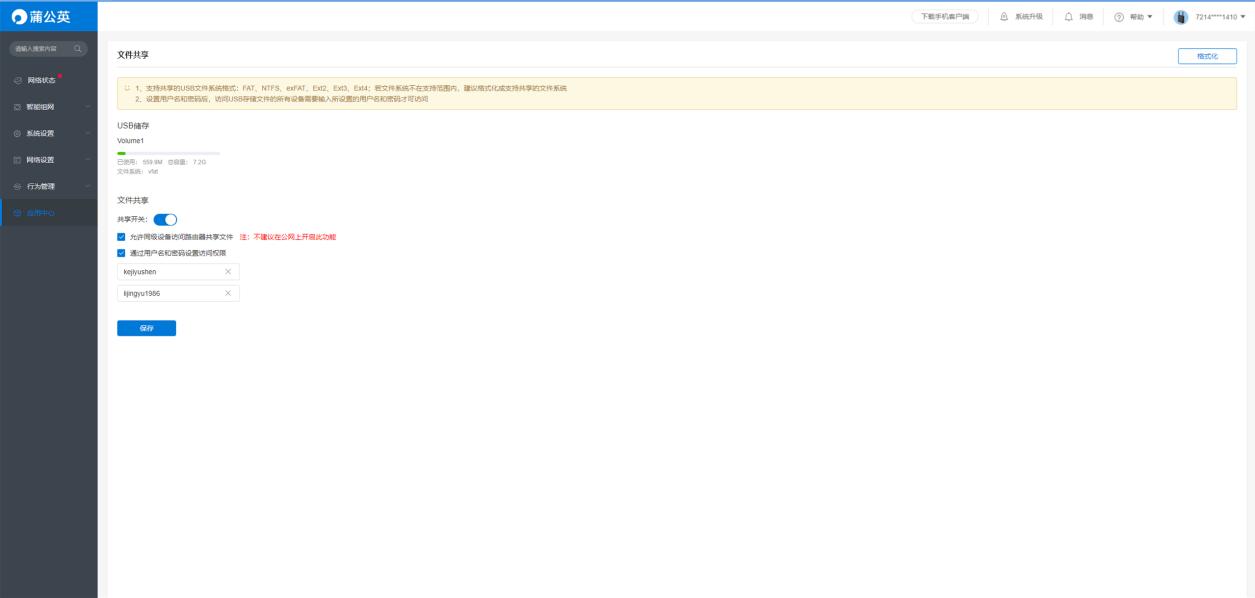The width and height of the screenshot is (1255, 598).
Task: Clear the lijingyu1986 field with its X icon
Action: pyautogui.click(x=228, y=293)
